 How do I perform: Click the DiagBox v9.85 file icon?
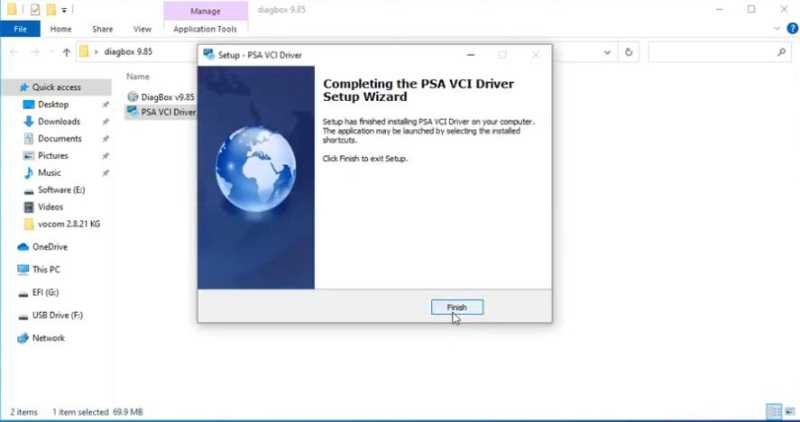(x=133, y=96)
